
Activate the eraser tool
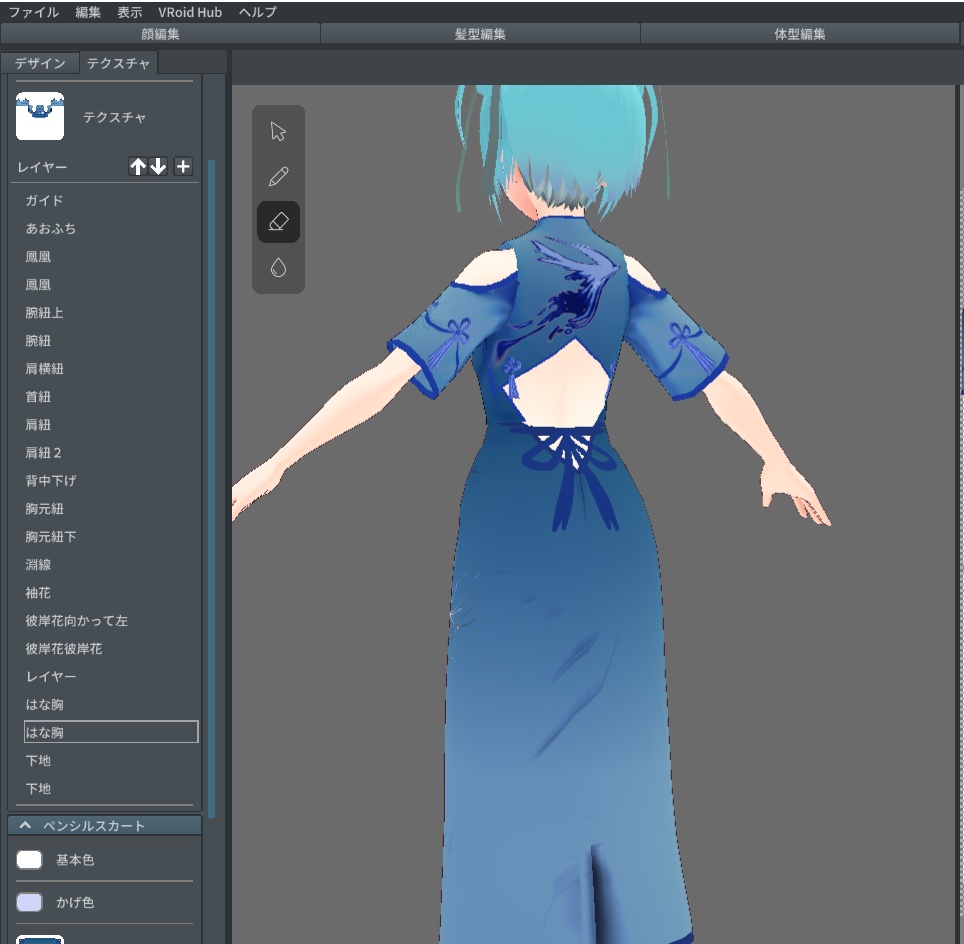coord(277,222)
